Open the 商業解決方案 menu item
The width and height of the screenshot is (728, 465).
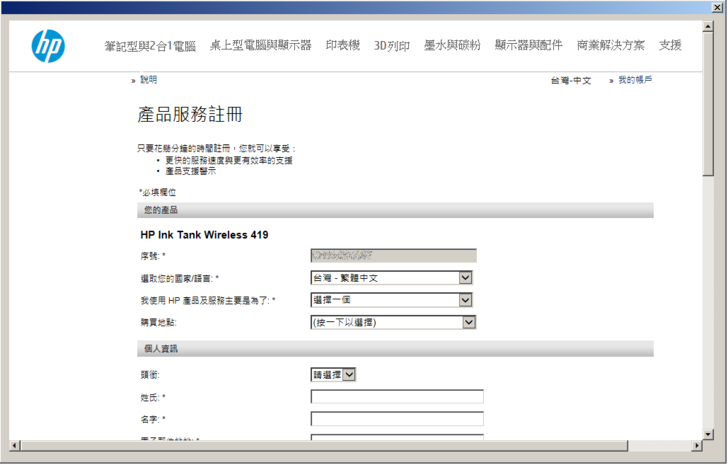pos(611,45)
